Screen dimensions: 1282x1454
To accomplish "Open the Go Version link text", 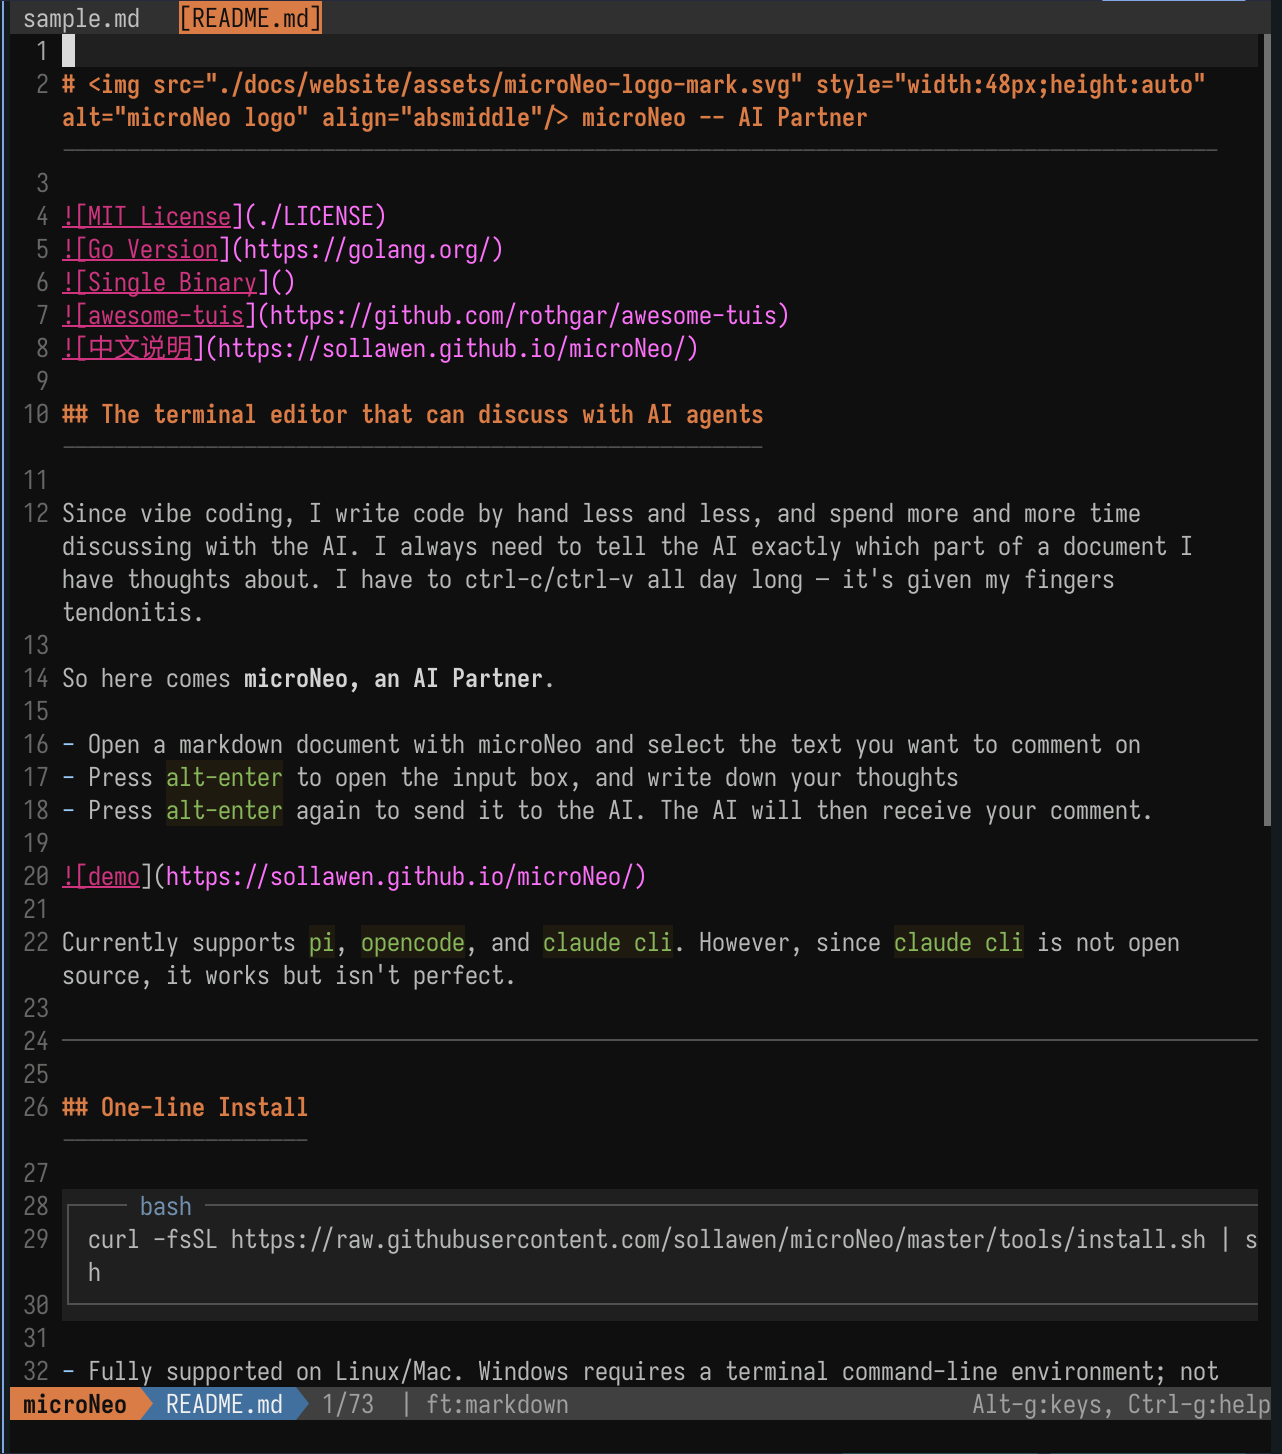I will [153, 249].
